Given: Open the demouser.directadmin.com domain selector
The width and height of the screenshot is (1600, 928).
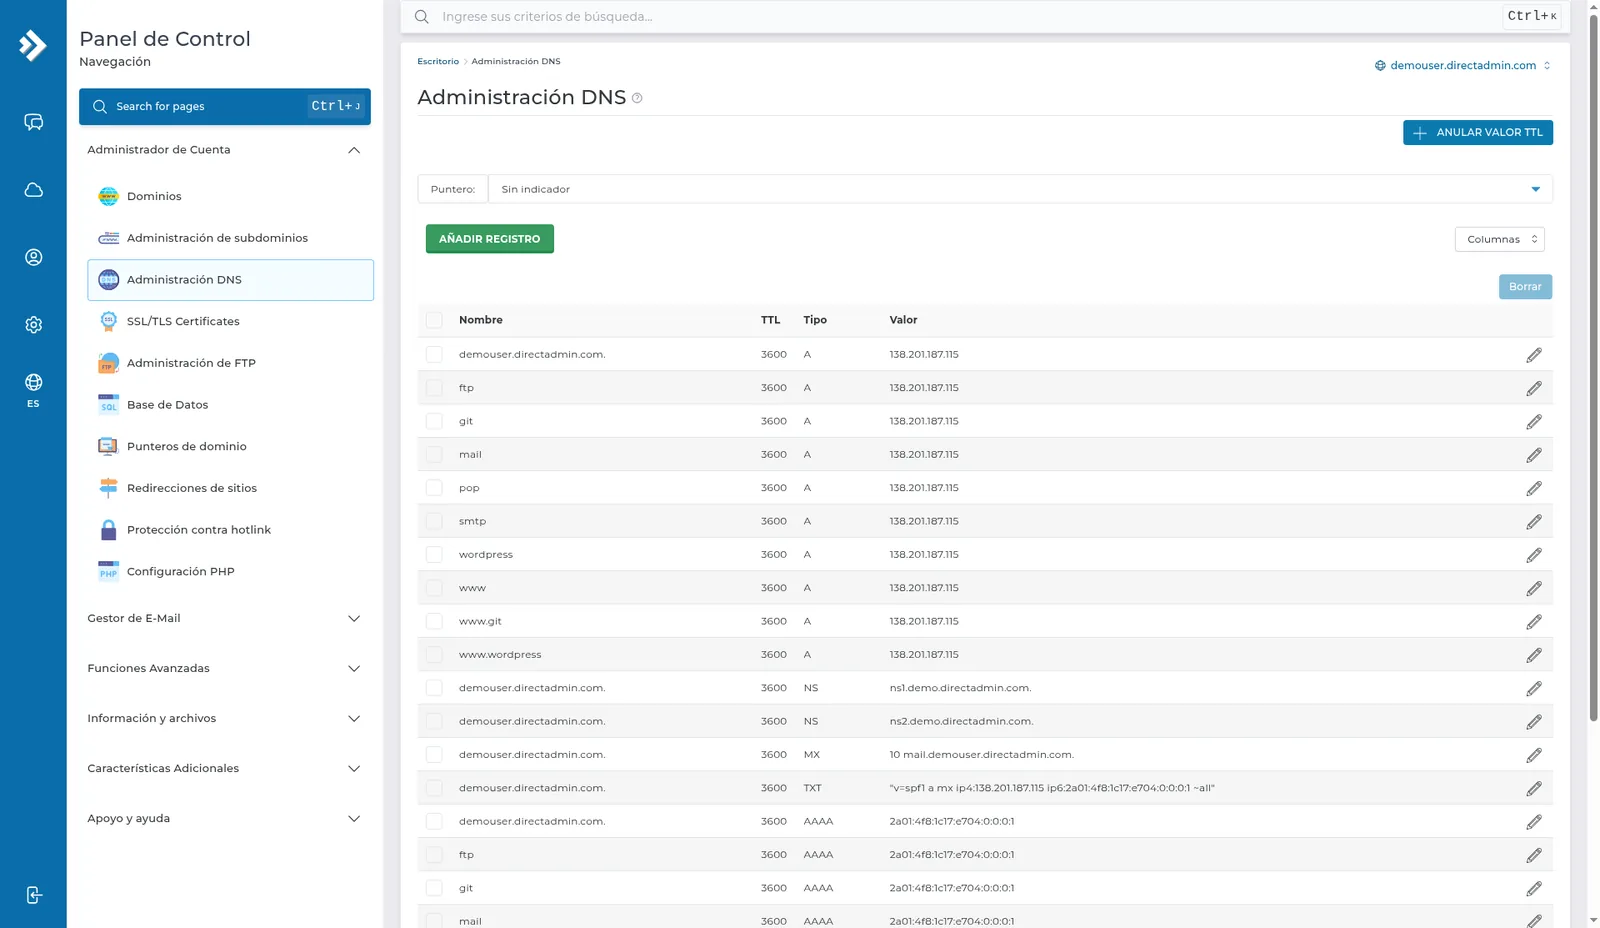Looking at the screenshot, I should [1463, 66].
